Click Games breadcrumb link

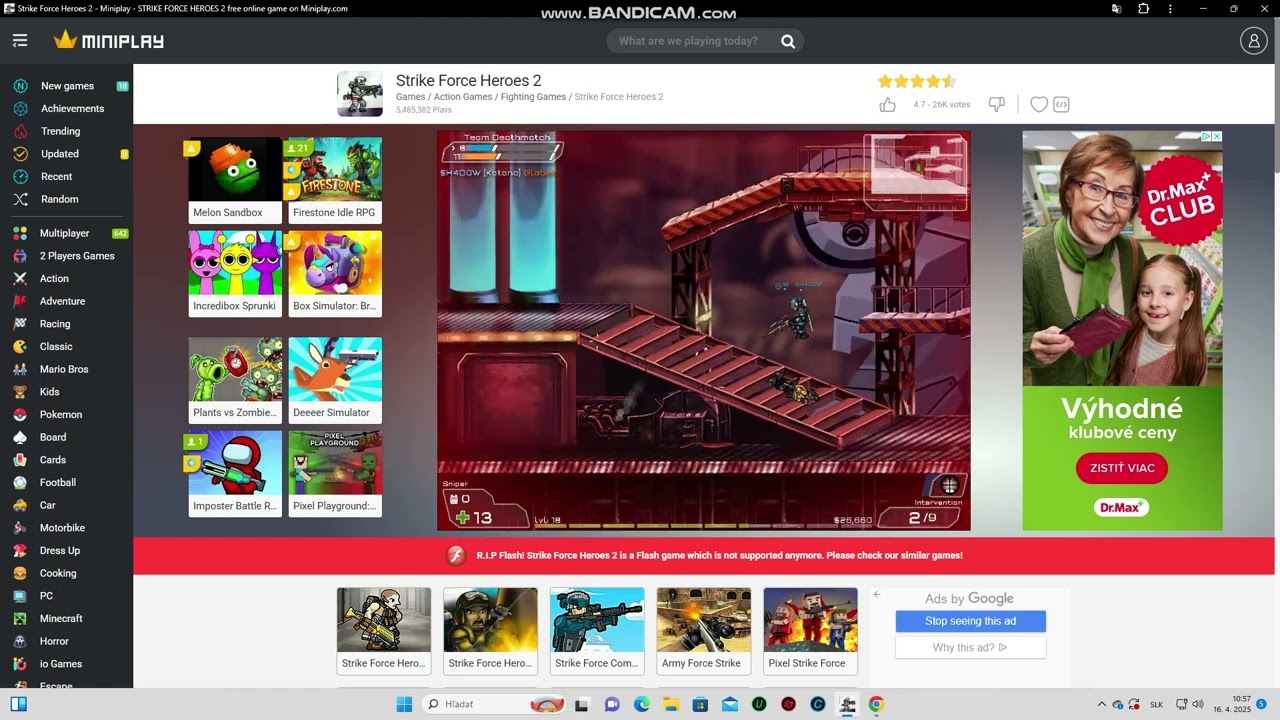[410, 97]
